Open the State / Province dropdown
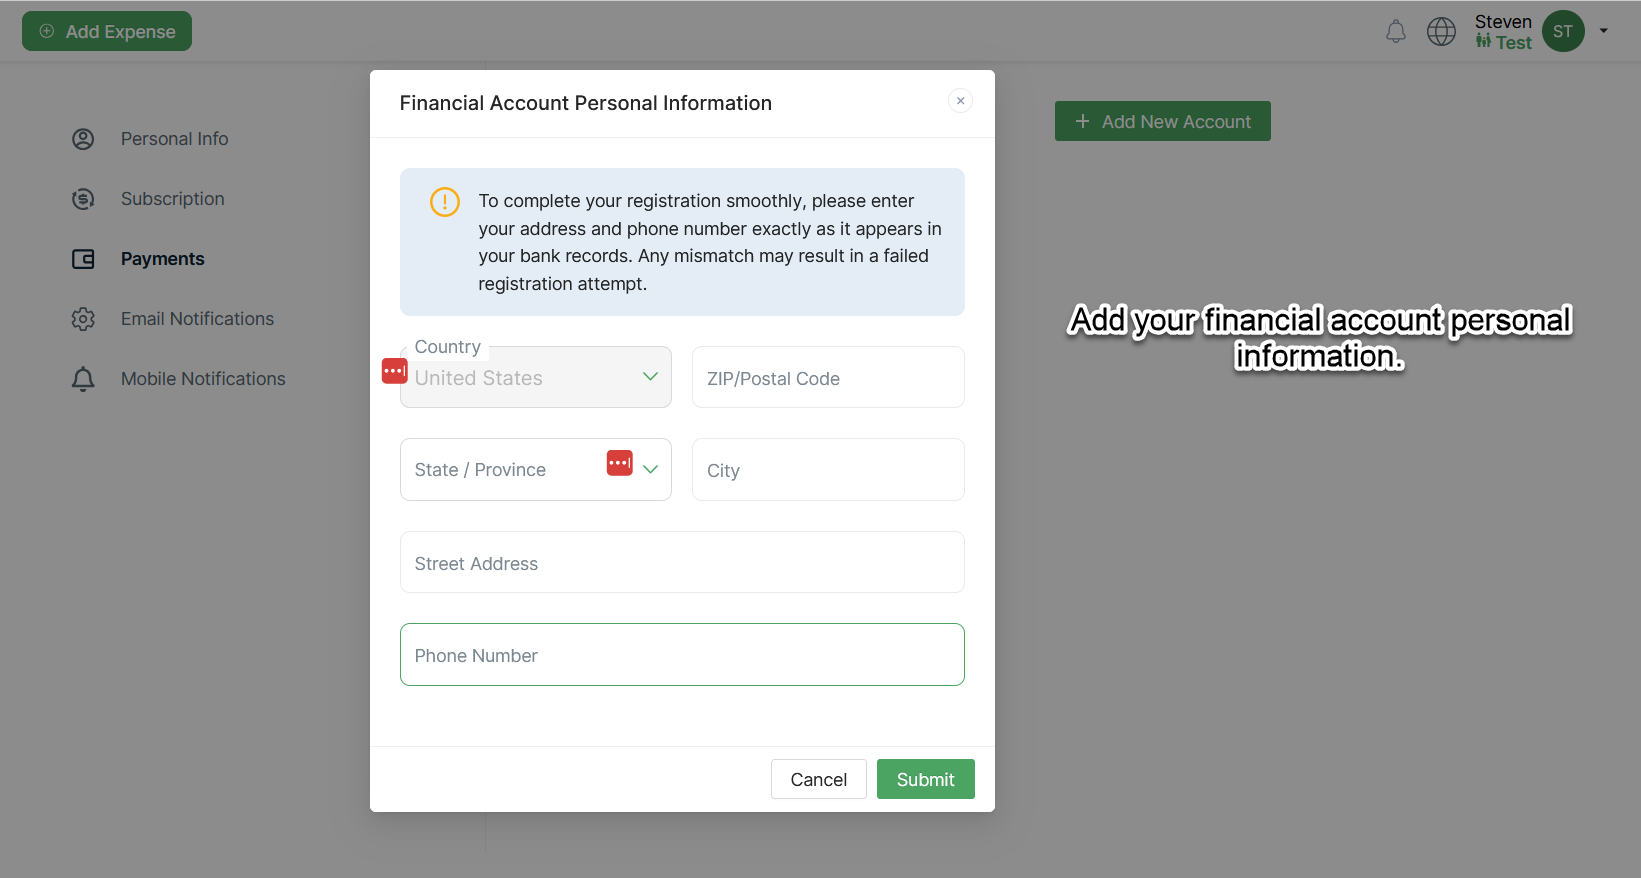 point(650,469)
